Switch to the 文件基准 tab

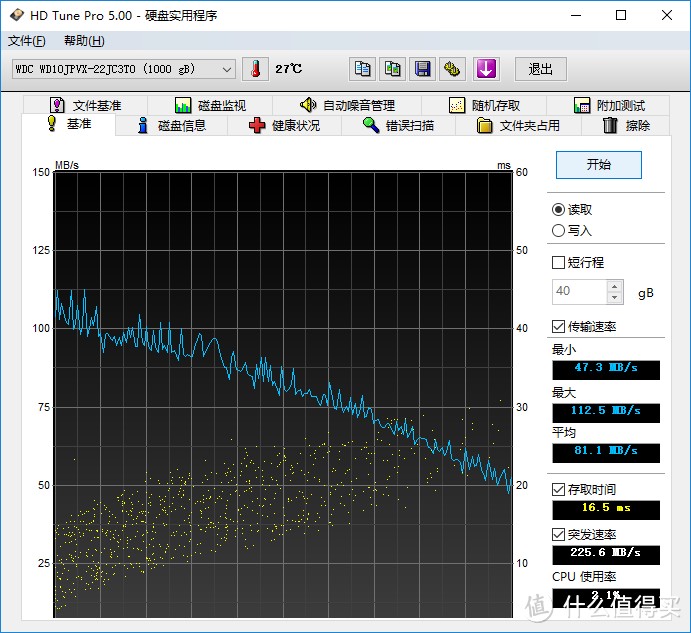click(85, 105)
